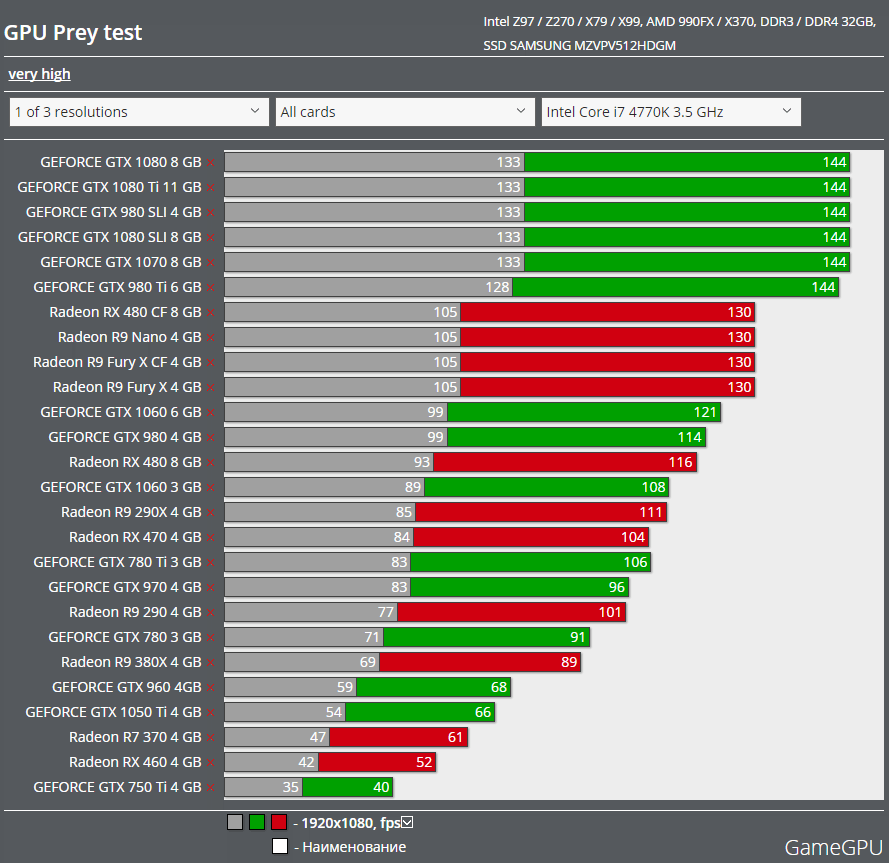
Task: Select the 'very high' quality tab
Action: [x=39, y=74]
